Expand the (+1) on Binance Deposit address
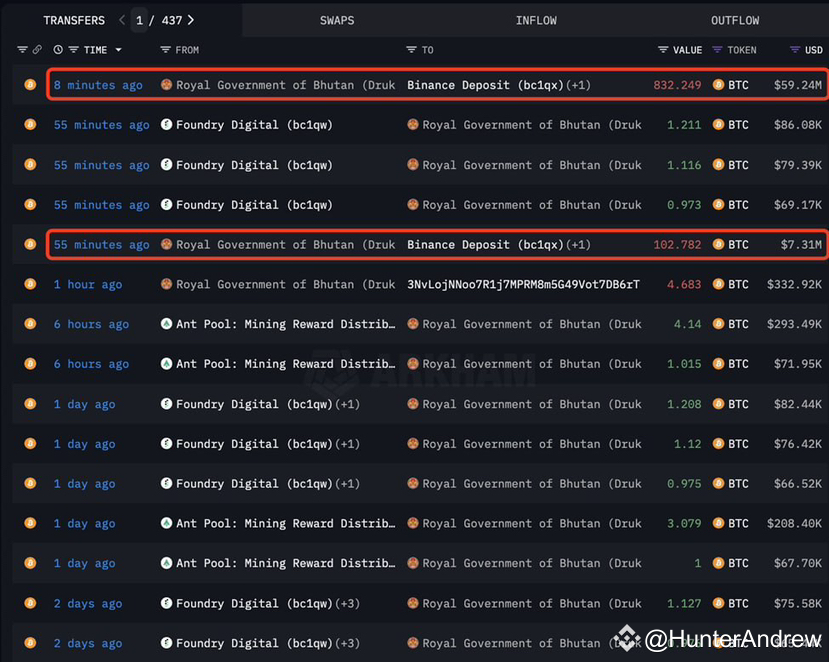Image resolution: width=829 pixels, height=662 pixels. 577,85
